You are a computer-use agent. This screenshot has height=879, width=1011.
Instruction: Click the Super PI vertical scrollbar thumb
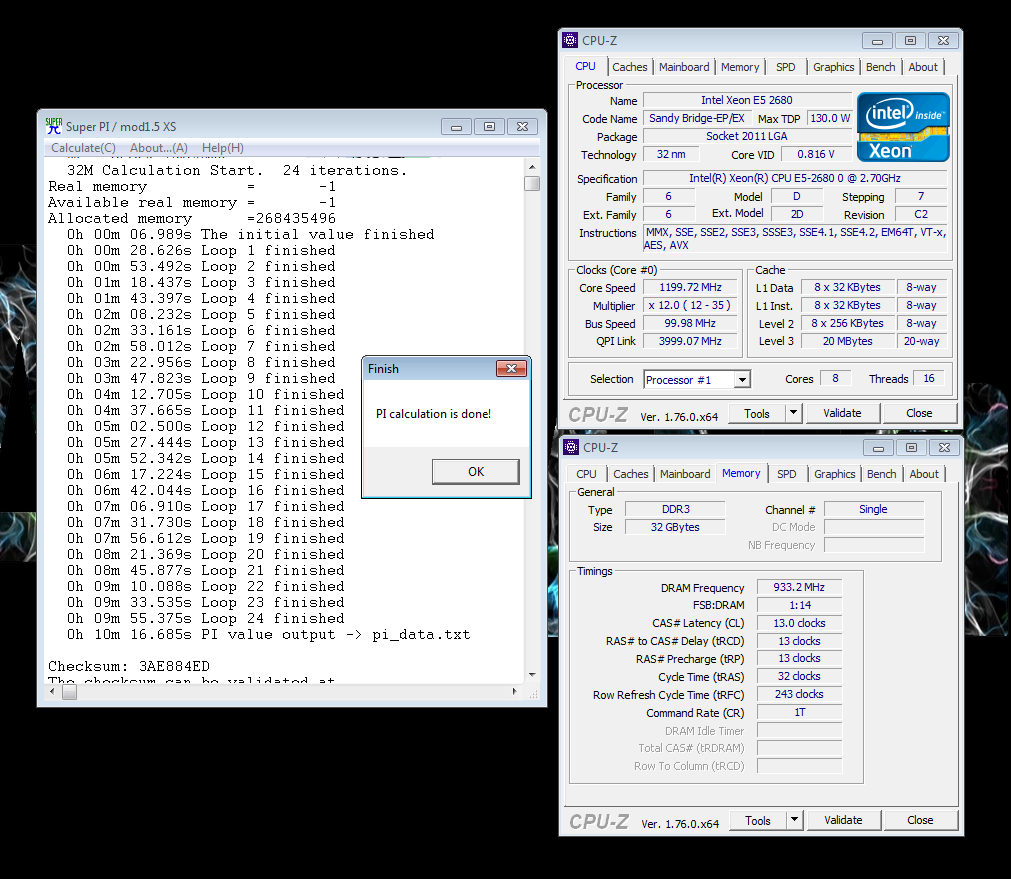click(x=532, y=184)
